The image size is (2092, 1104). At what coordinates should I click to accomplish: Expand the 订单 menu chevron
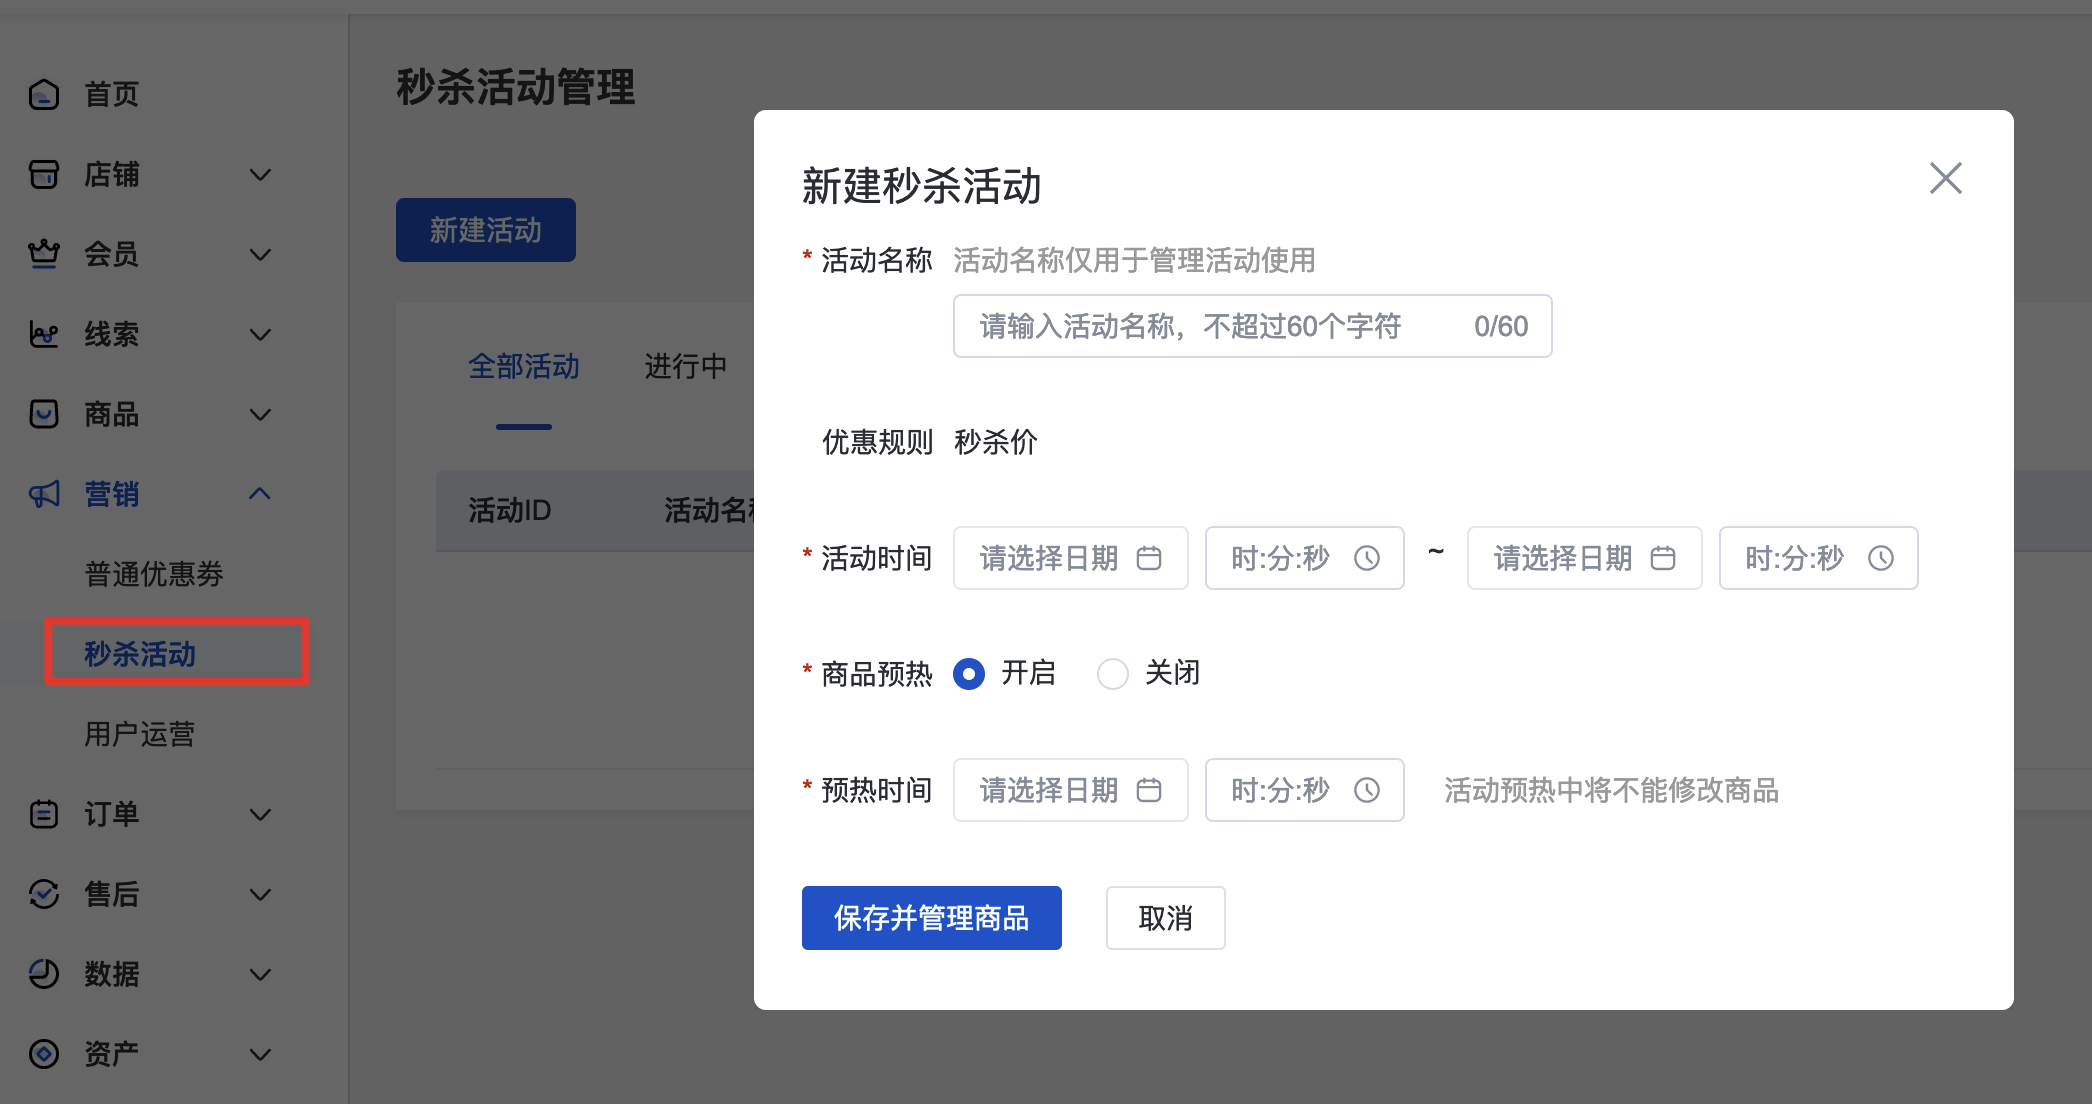[260, 814]
